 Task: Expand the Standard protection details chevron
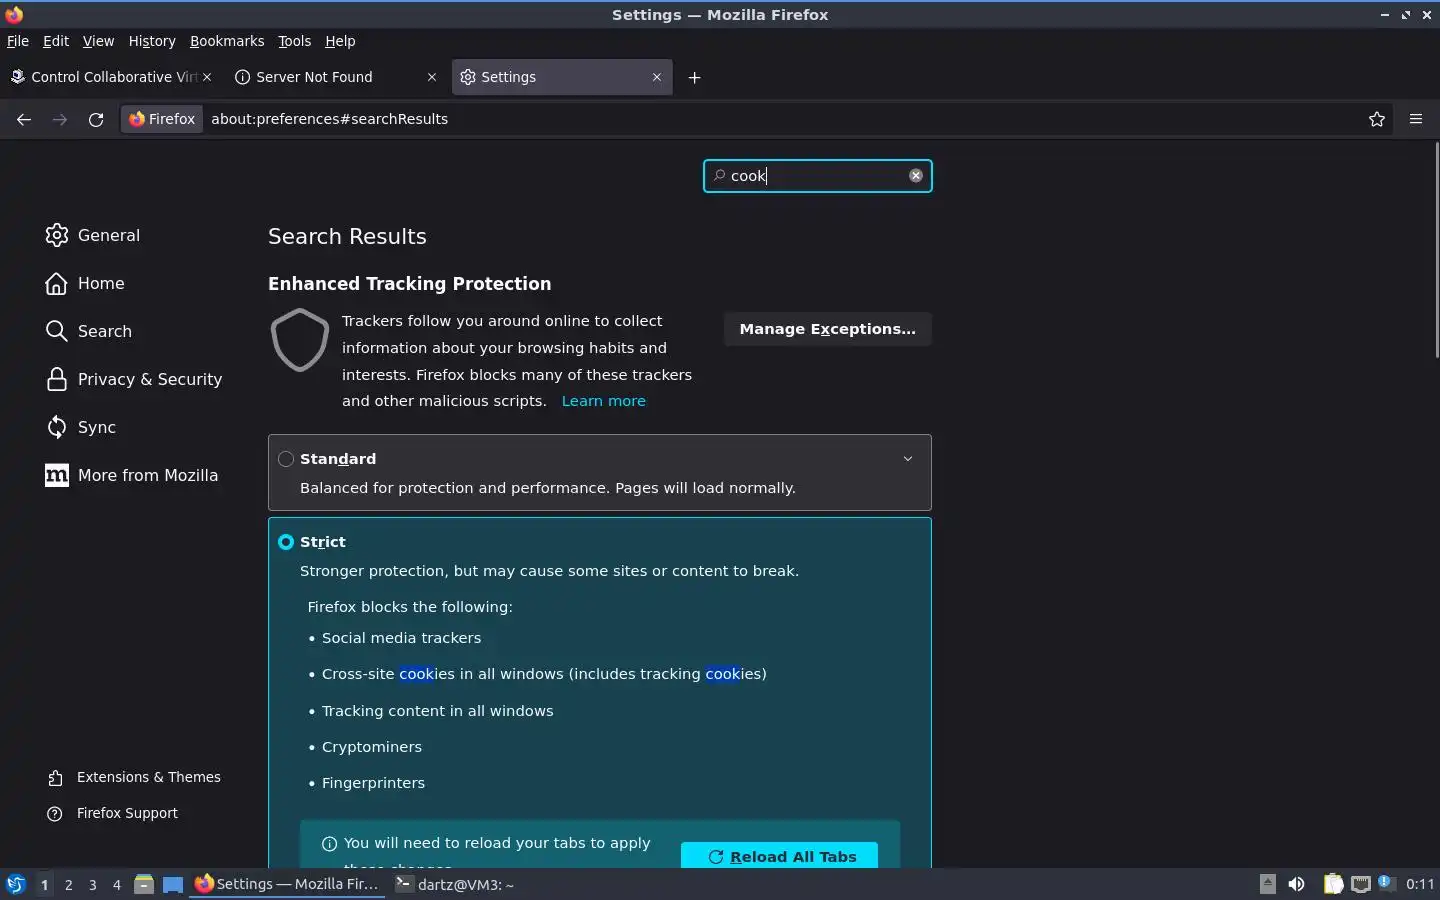click(908, 459)
